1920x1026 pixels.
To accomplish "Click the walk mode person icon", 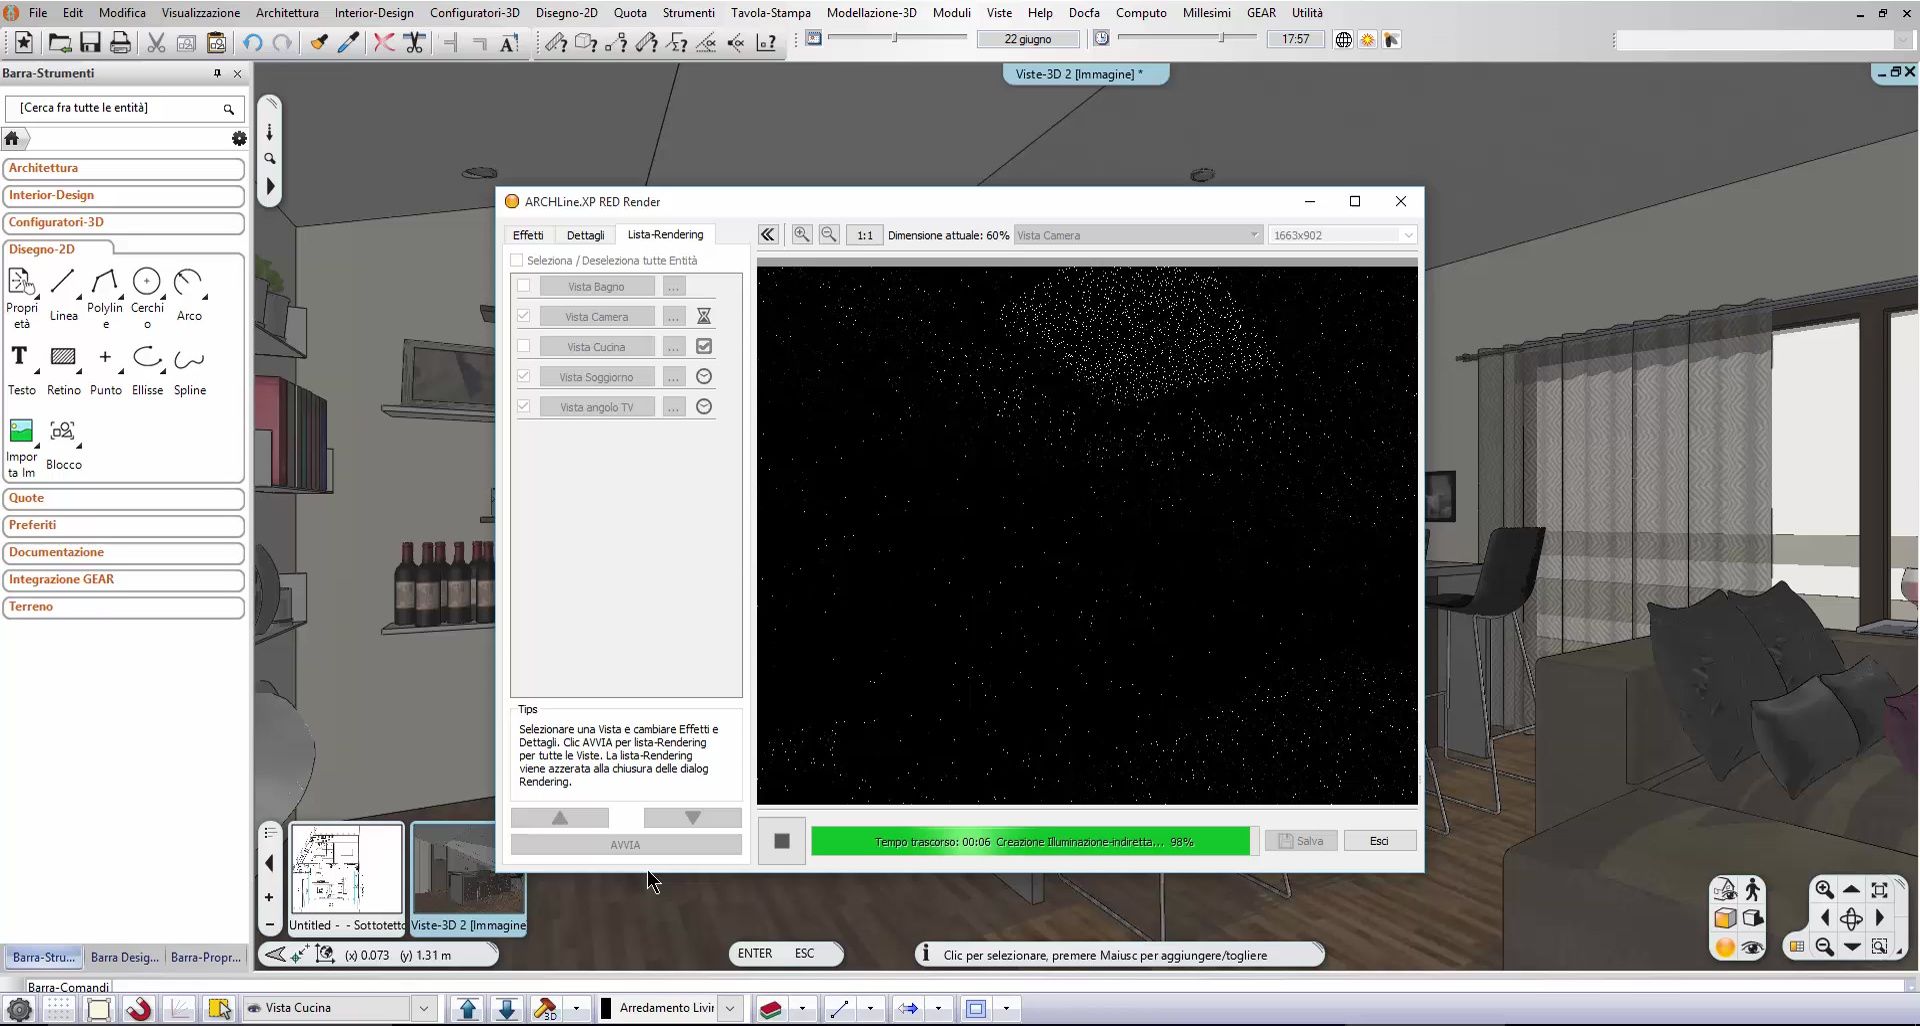I will tap(1752, 889).
